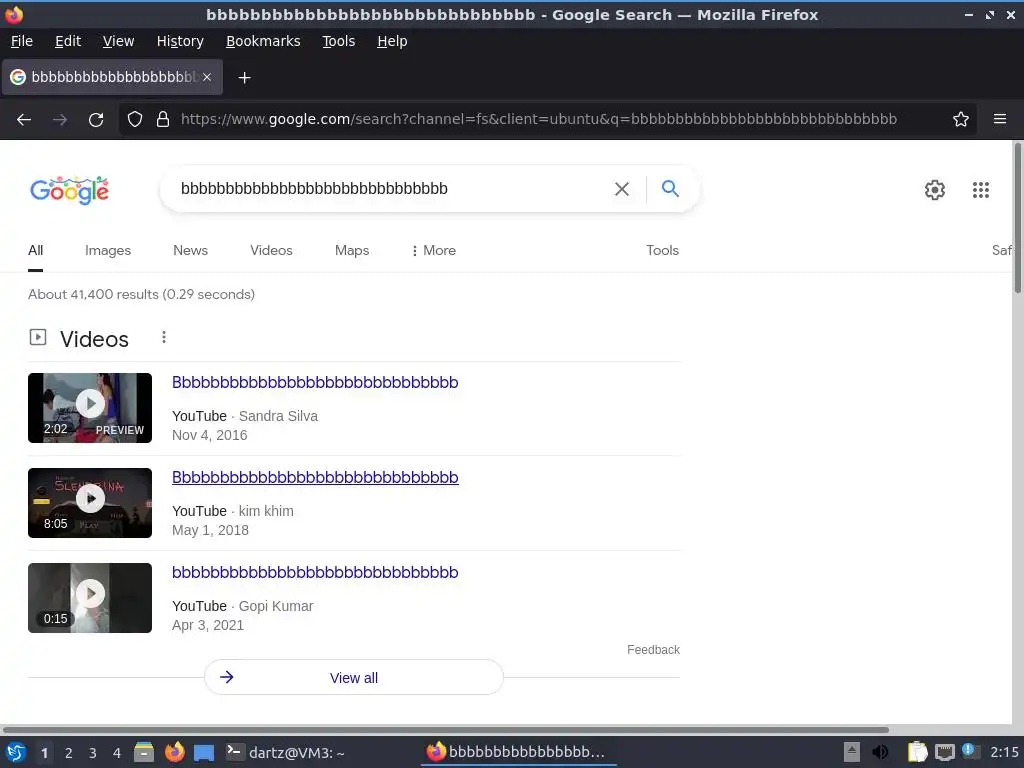Open the tracking protection shield icon

coord(135,119)
